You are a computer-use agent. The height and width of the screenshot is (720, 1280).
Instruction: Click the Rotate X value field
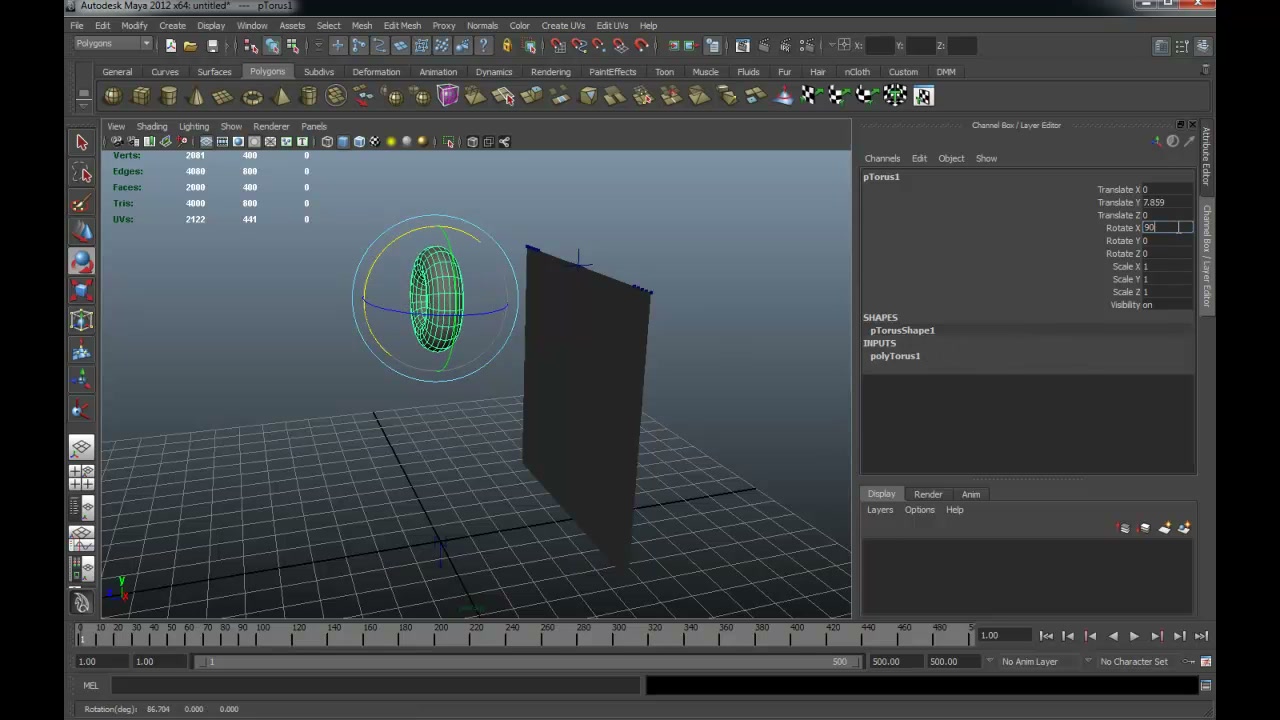point(1168,228)
